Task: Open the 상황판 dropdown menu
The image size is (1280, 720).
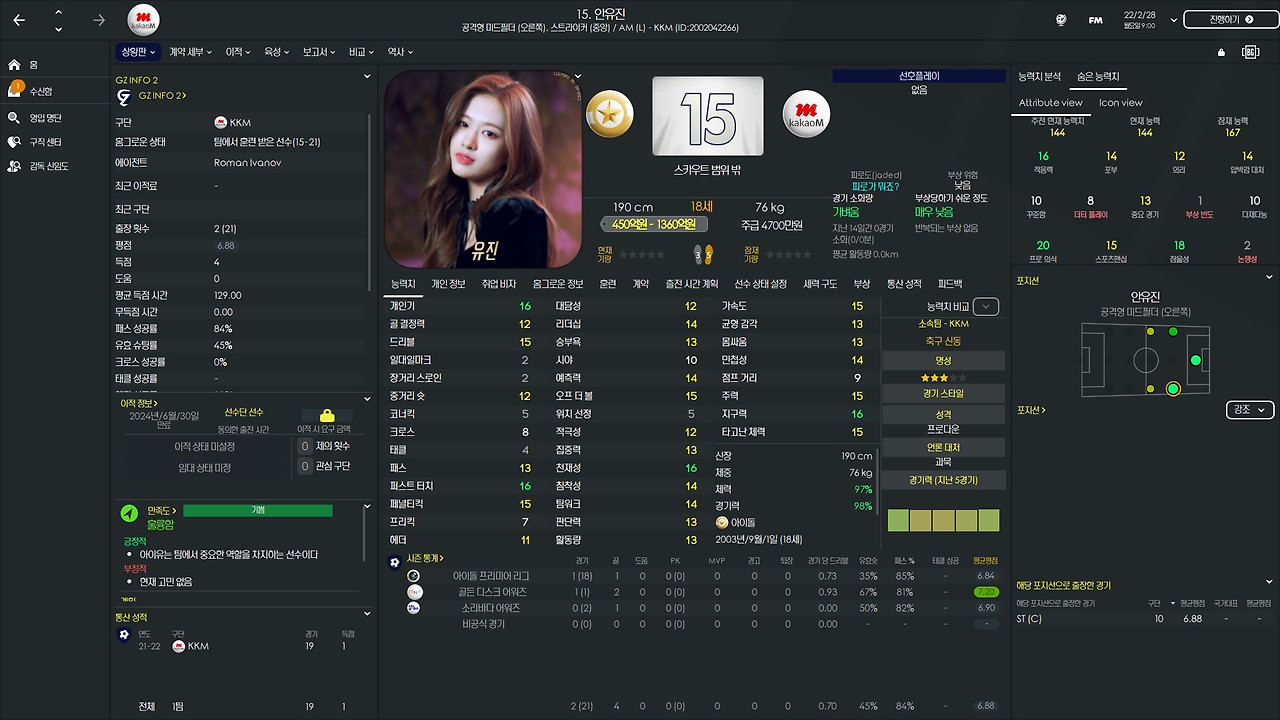Action: point(137,51)
